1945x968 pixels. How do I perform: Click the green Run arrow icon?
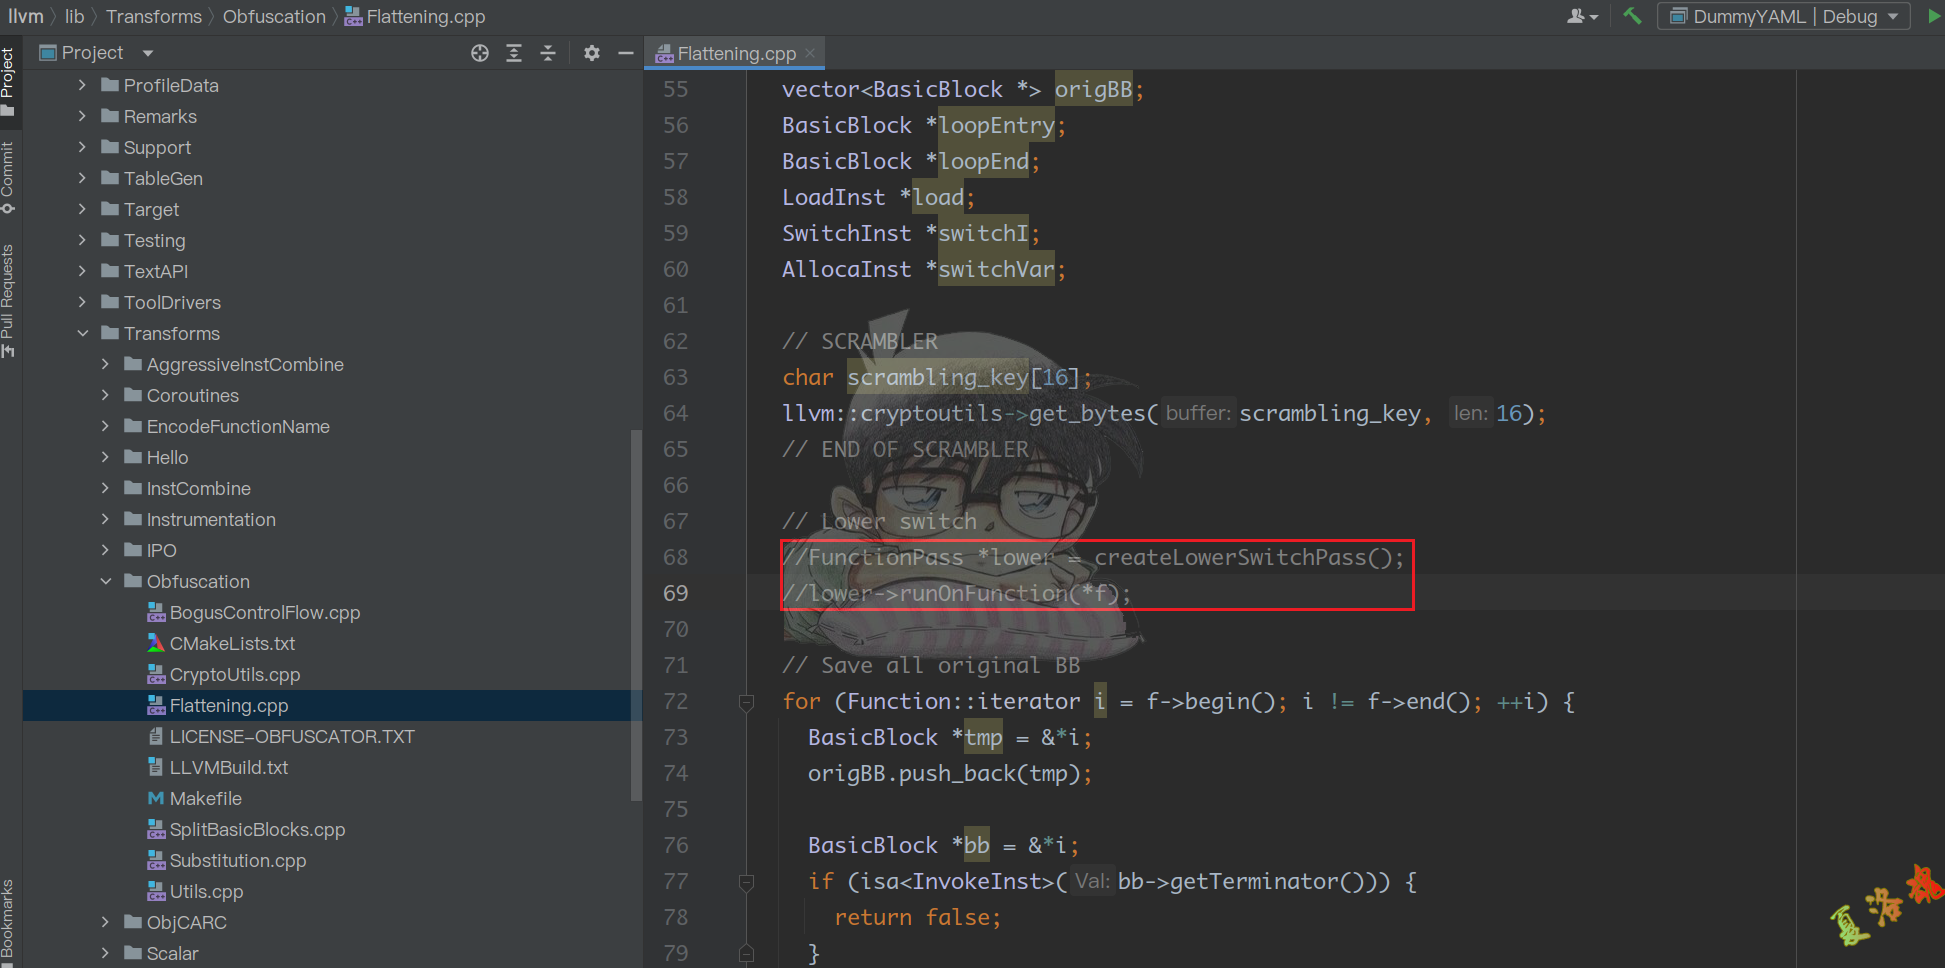pyautogui.click(x=1934, y=16)
